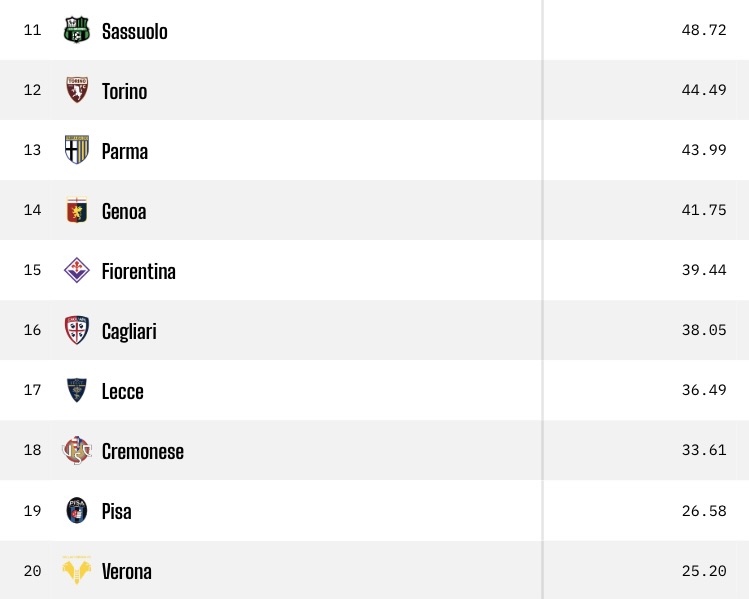Click the Lecce club crest icon
749x599 pixels.
click(77, 391)
